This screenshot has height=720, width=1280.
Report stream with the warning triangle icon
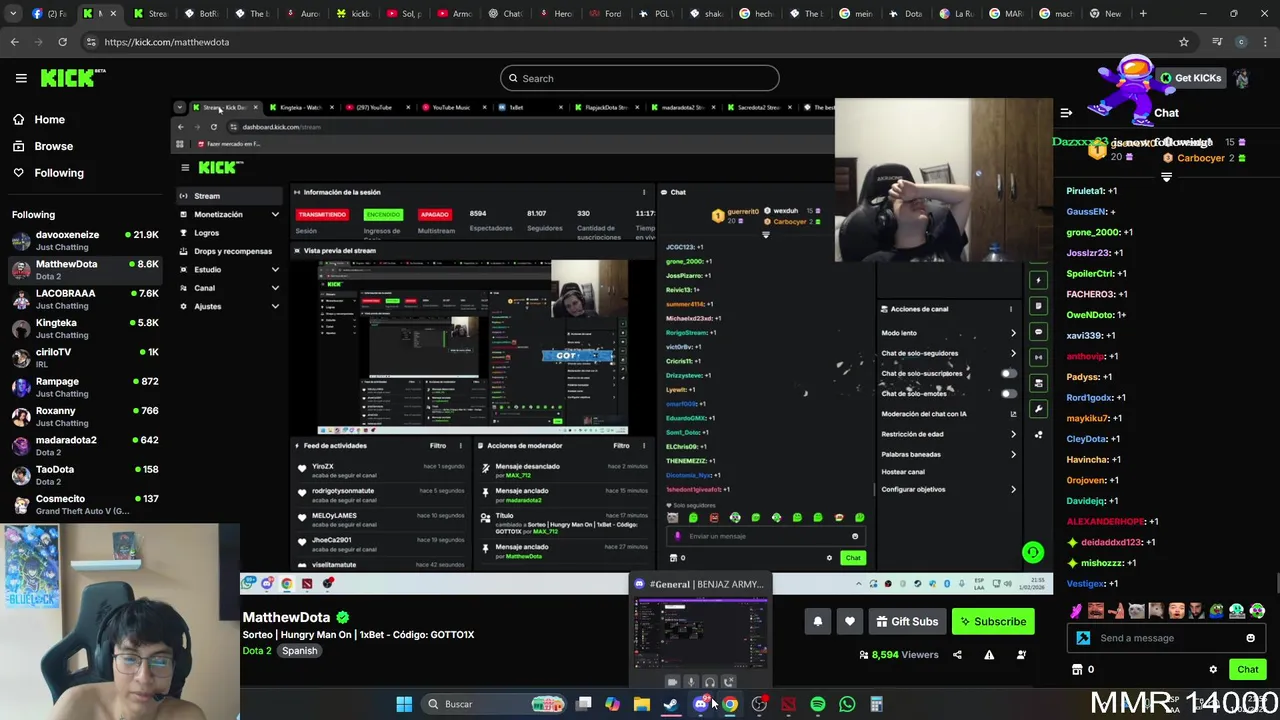click(x=989, y=655)
